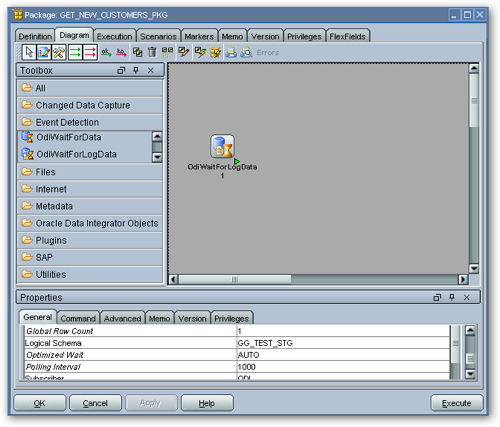The height and width of the screenshot is (427, 500).
Task: Click the Cancel button
Action: (x=95, y=403)
